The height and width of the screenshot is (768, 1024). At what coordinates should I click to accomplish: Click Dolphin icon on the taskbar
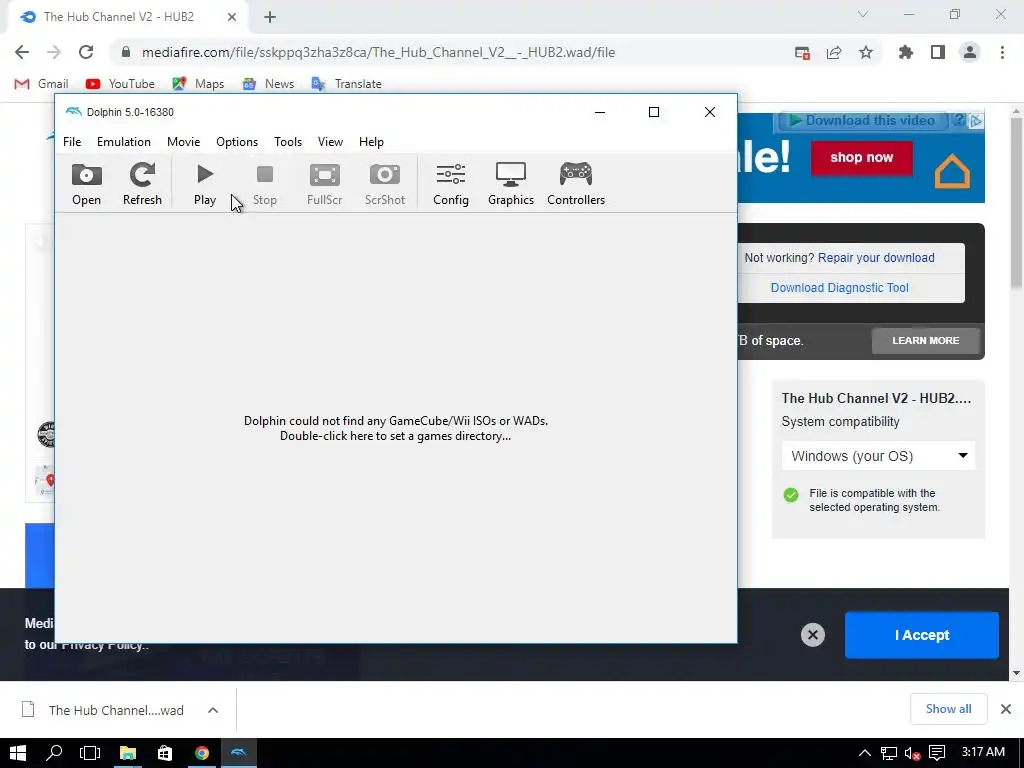239,753
